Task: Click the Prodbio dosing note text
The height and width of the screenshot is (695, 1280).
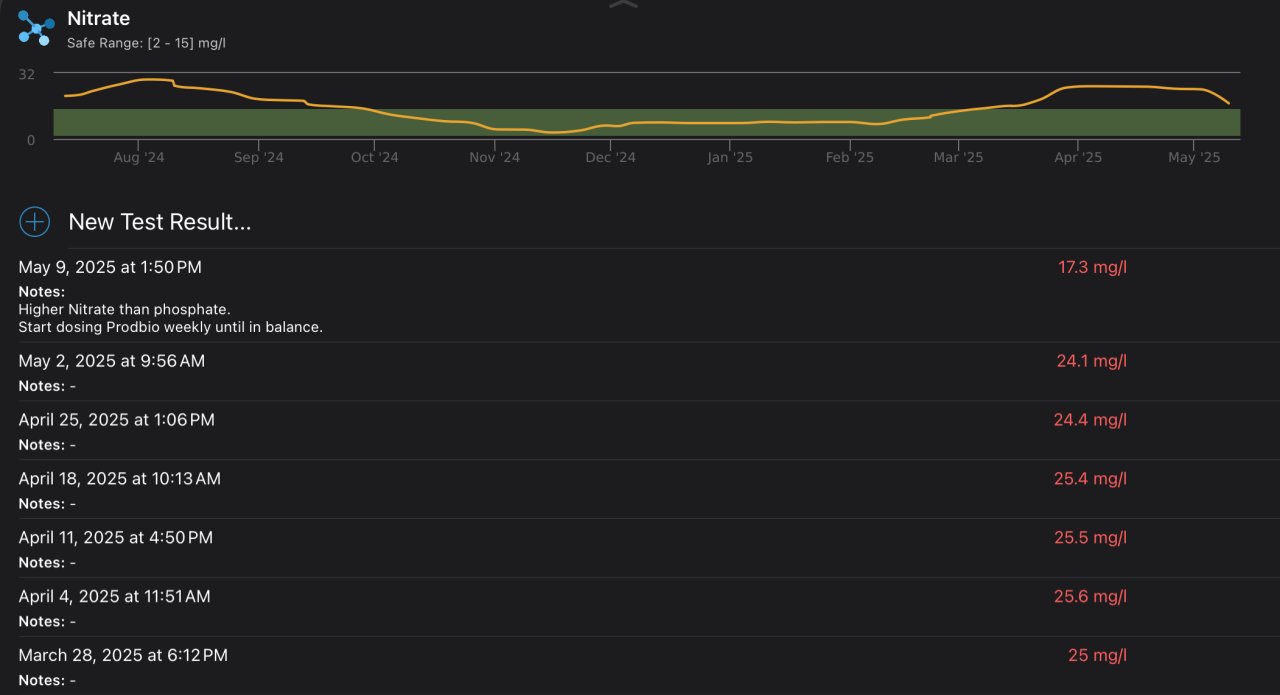Action: [170, 327]
